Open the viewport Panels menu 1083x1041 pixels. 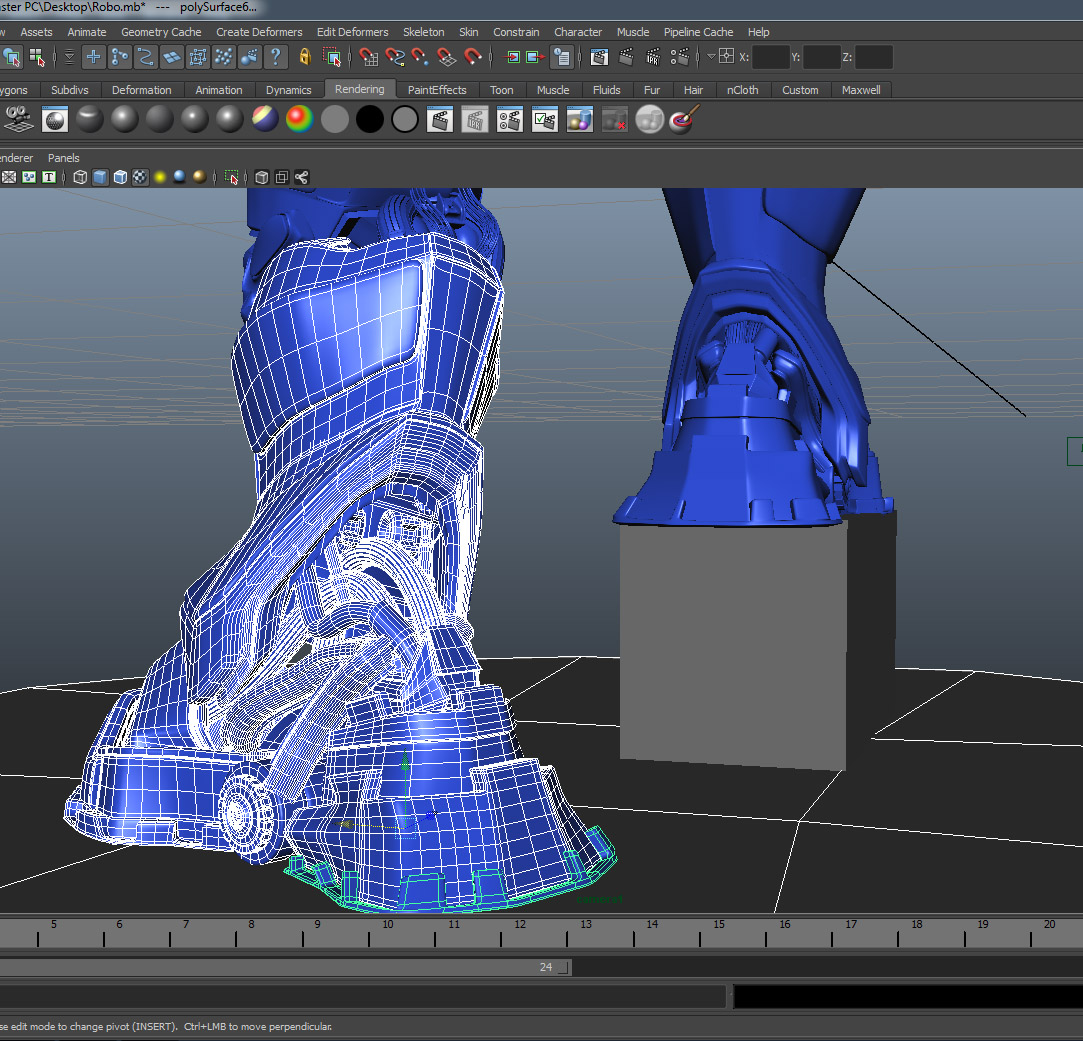(64, 158)
